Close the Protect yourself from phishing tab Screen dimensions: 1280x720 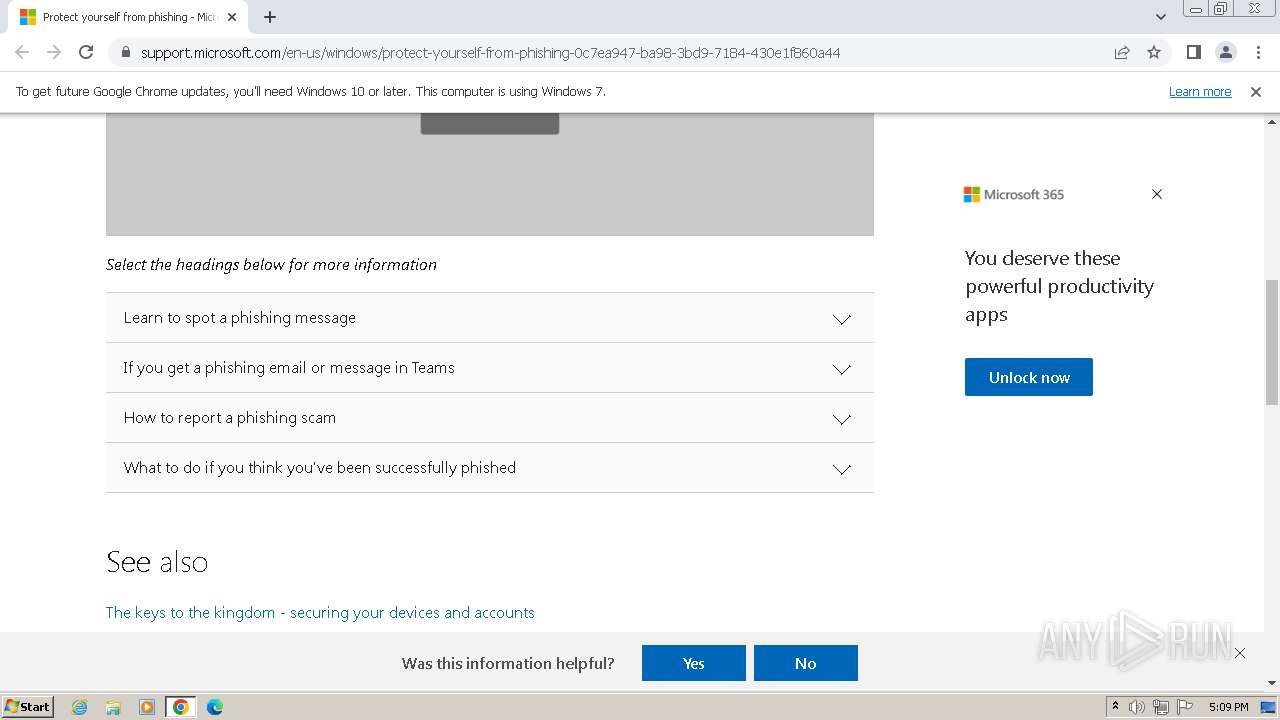pos(232,17)
